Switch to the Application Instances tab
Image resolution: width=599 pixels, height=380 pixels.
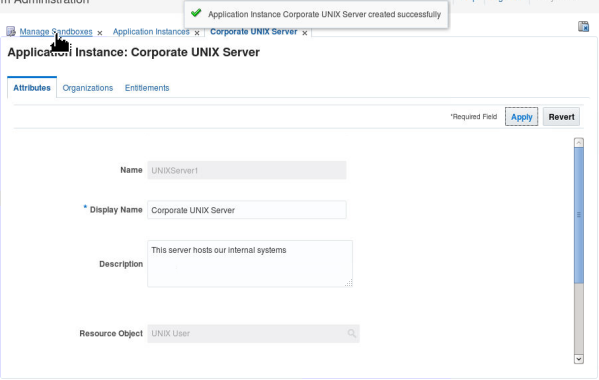pyautogui.click(x=151, y=32)
